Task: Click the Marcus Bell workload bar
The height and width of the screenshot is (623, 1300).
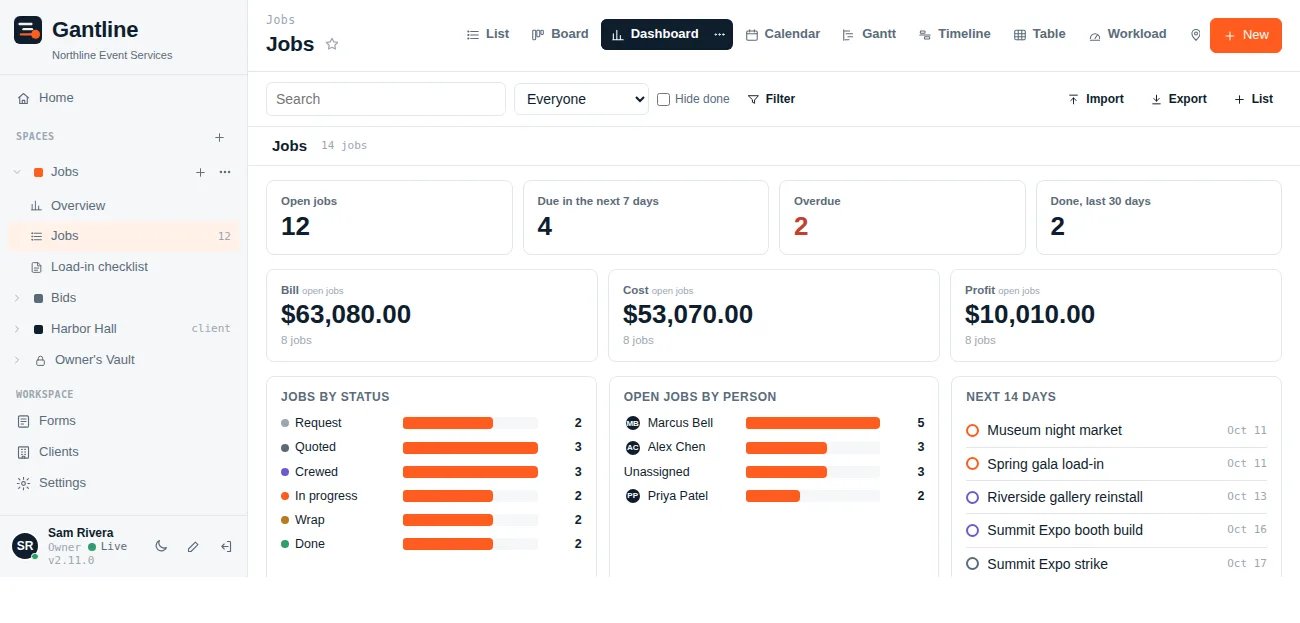Action: (813, 423)
